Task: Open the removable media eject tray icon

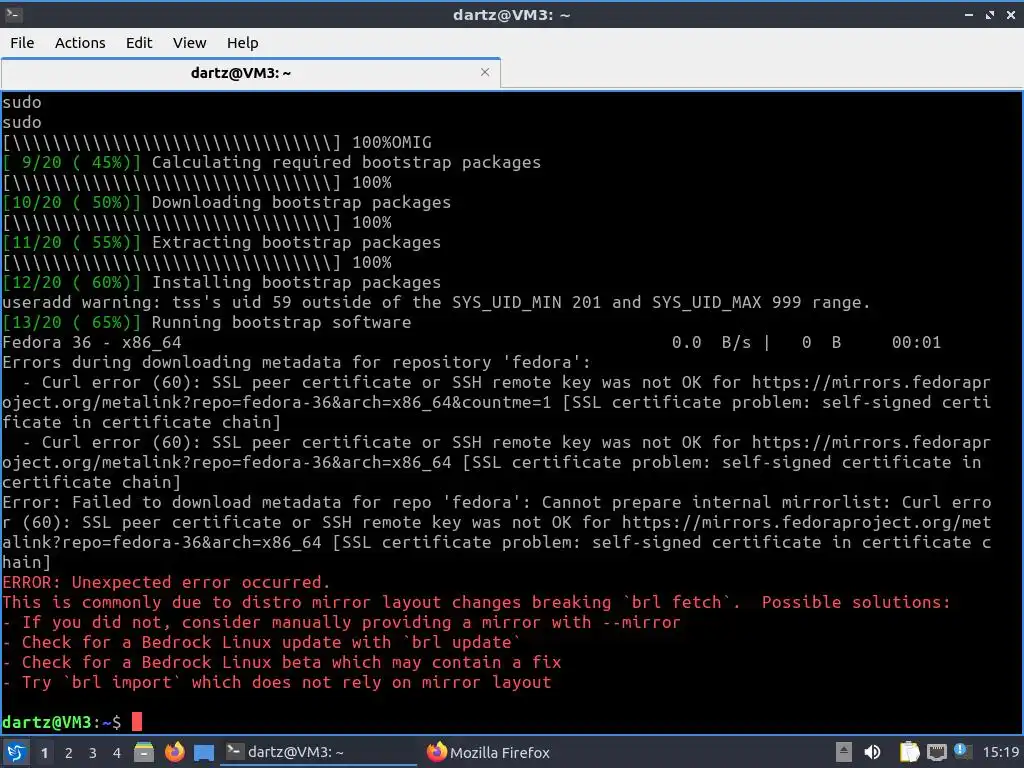Action: pos(843,752)
